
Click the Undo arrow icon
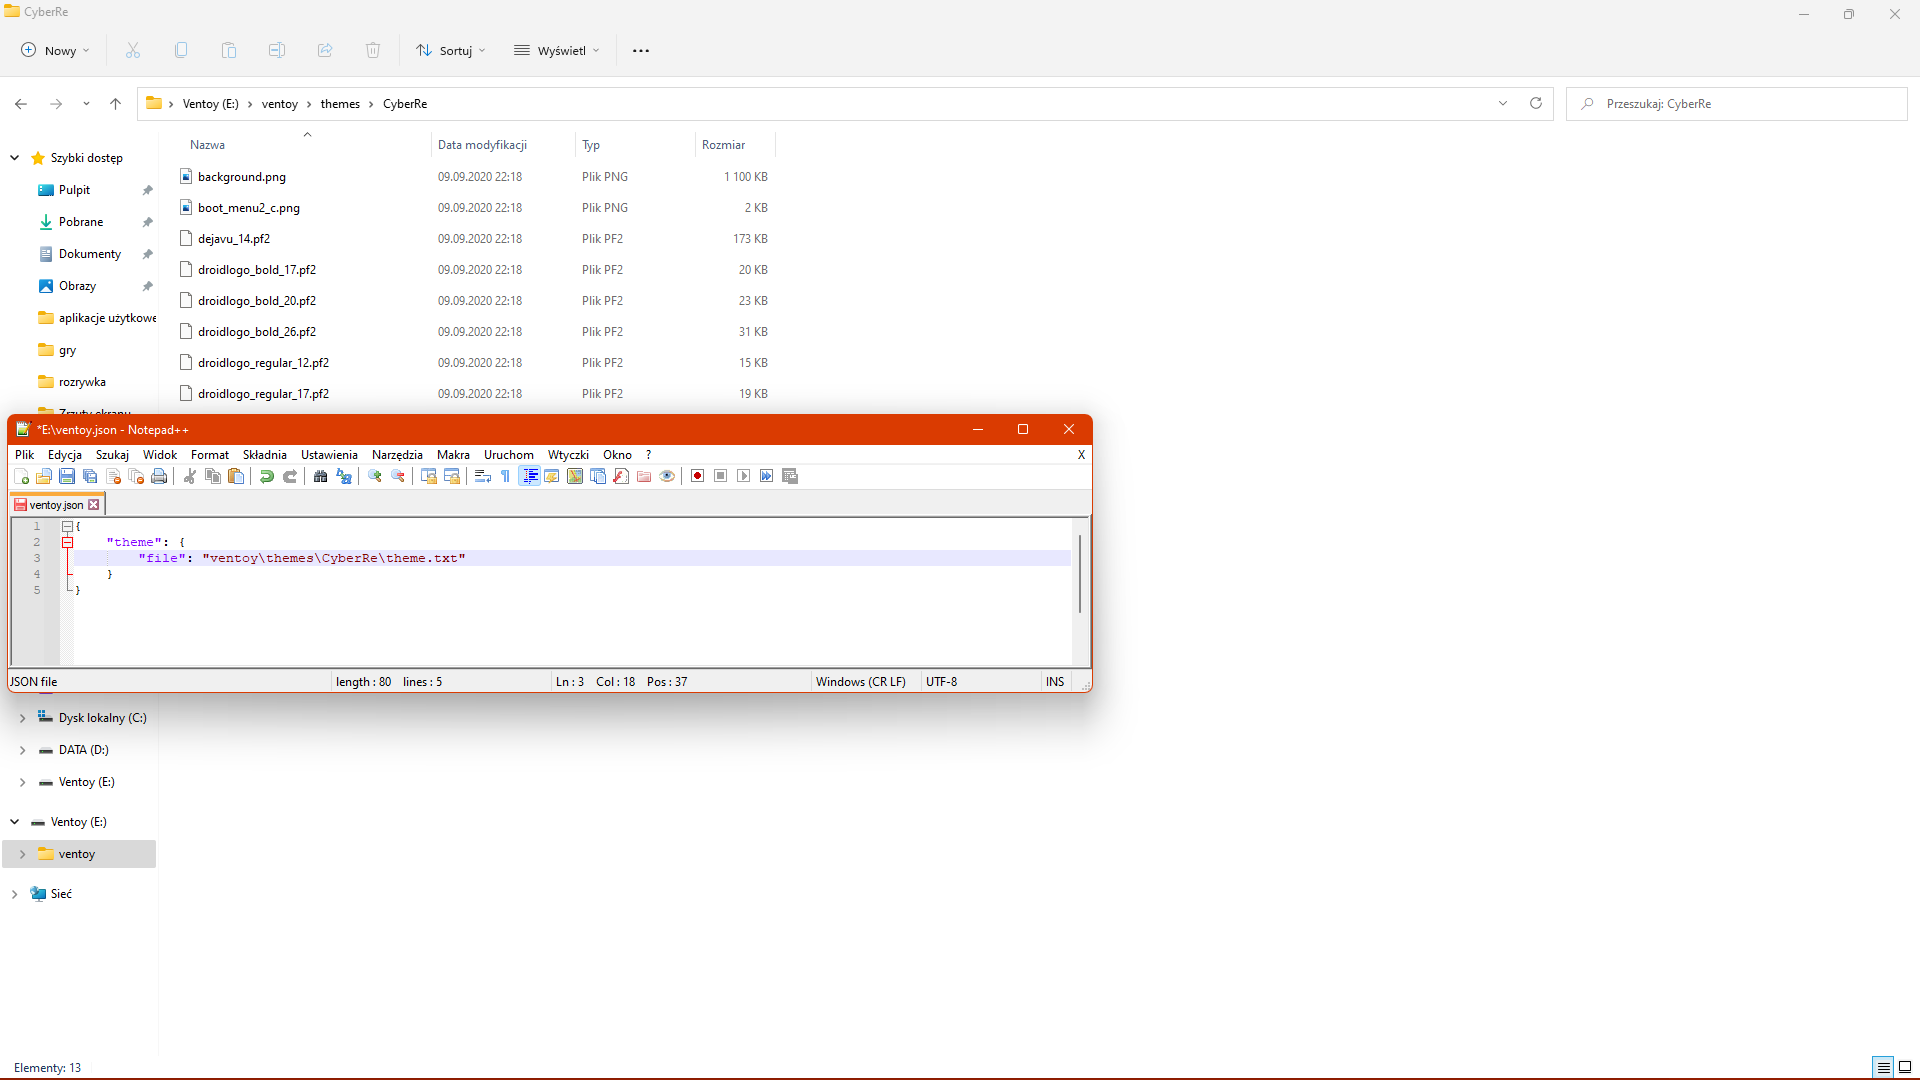[x=266, y=477]
